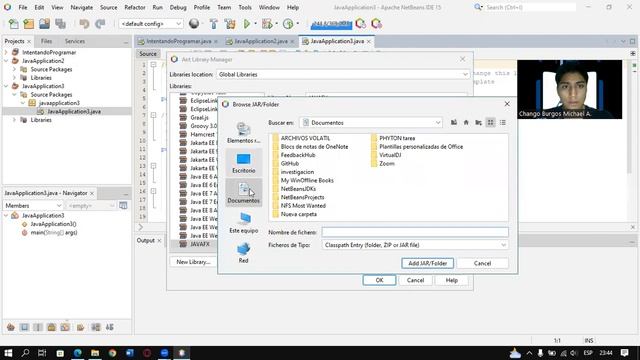Image resolution: width=640 pixels, height=360 pixels.
Task: Click the Home folder icon in the Browse dialog
Action: [466, 122]
